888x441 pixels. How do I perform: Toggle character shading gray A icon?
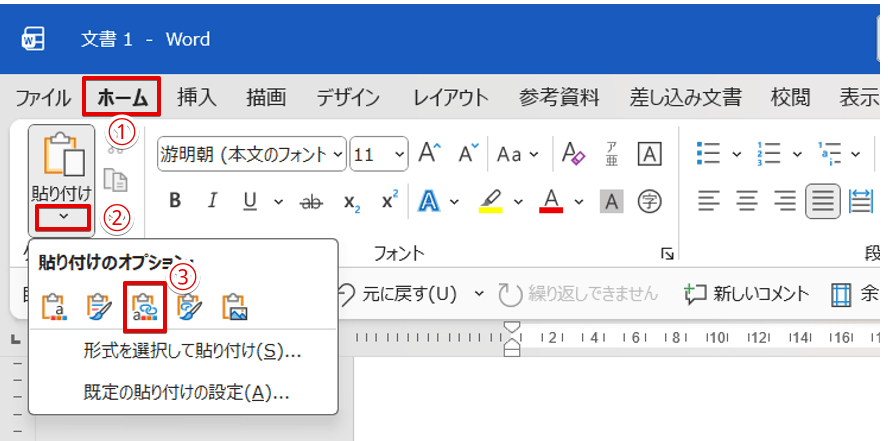point(612,201)
